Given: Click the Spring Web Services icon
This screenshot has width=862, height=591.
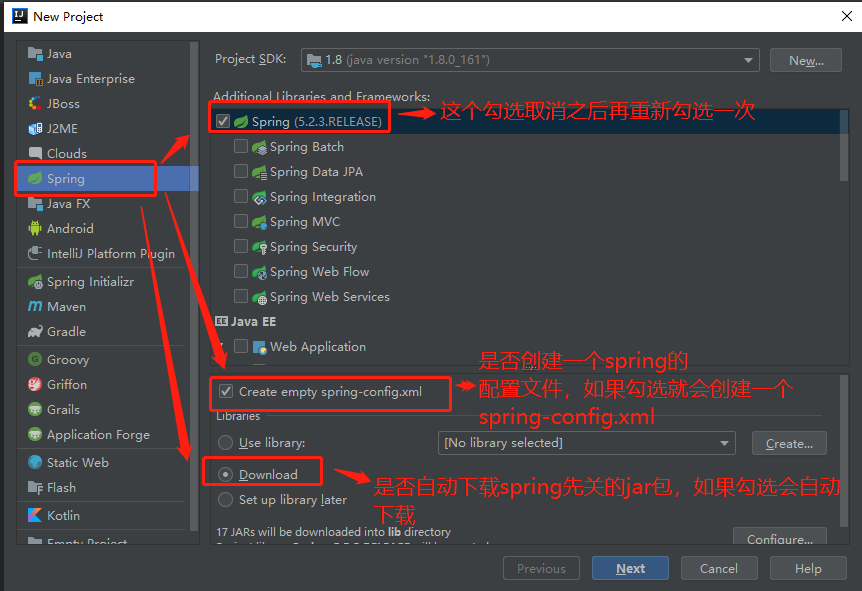Looking at the screenshot, I should (x=259, y=297).
